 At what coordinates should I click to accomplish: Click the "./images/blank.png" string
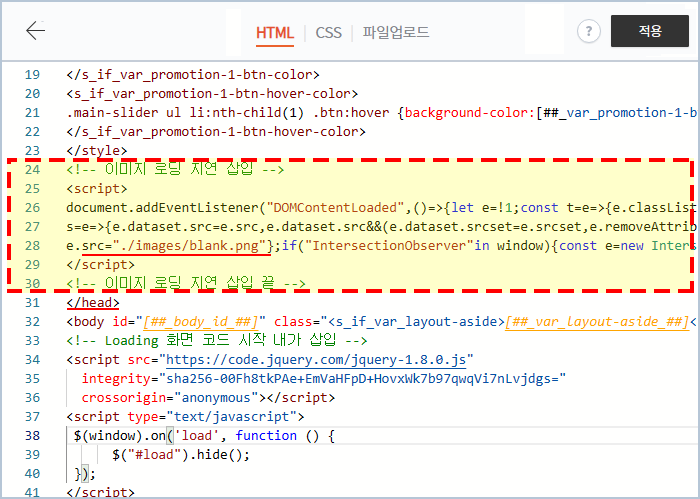pyautogui.click(x=189, y=246)
